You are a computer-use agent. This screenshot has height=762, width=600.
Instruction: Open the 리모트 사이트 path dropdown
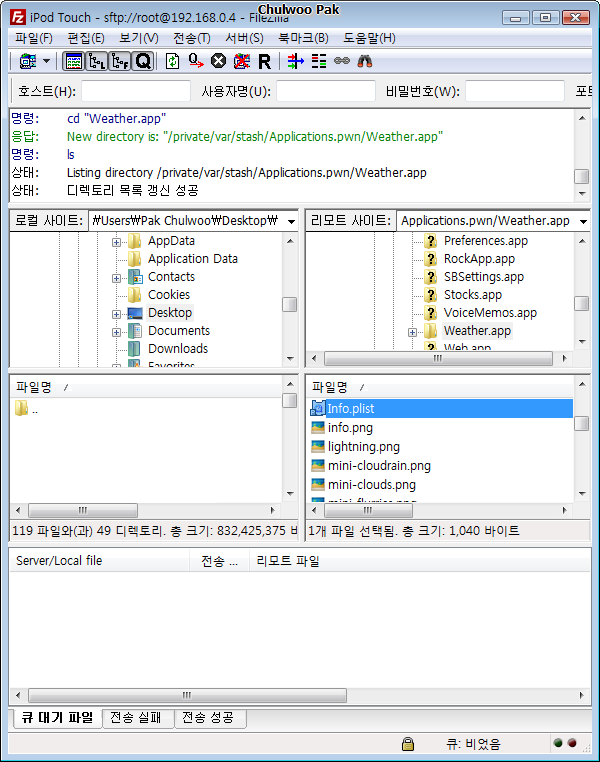click(x=583, y=221)
